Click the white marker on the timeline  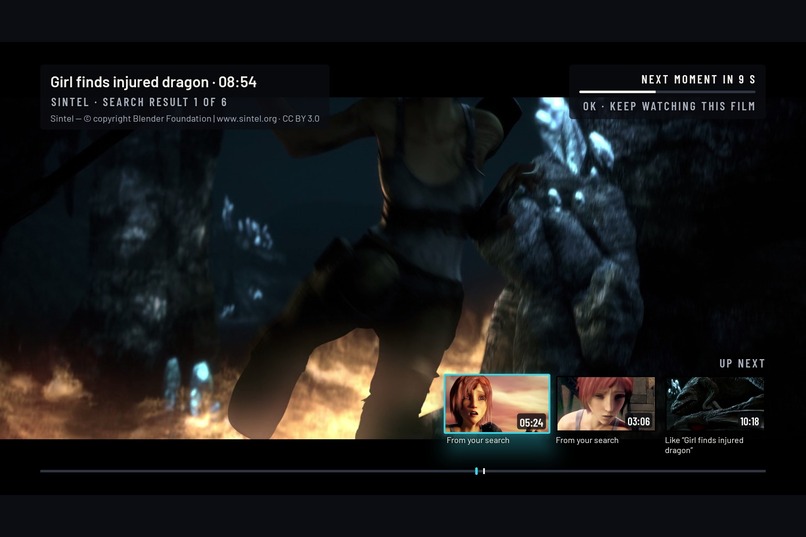(x=484, y=471)
